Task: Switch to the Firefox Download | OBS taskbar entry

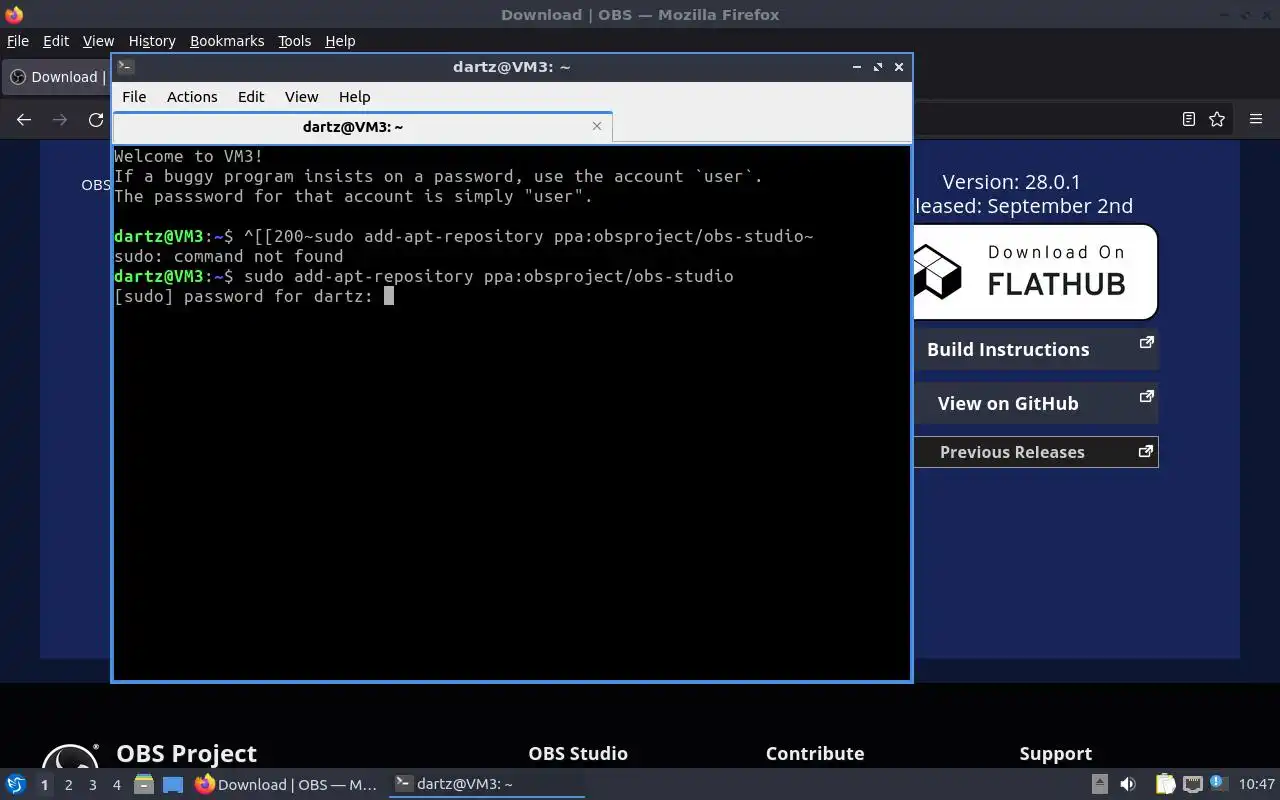Action: [x=287, y=784]
